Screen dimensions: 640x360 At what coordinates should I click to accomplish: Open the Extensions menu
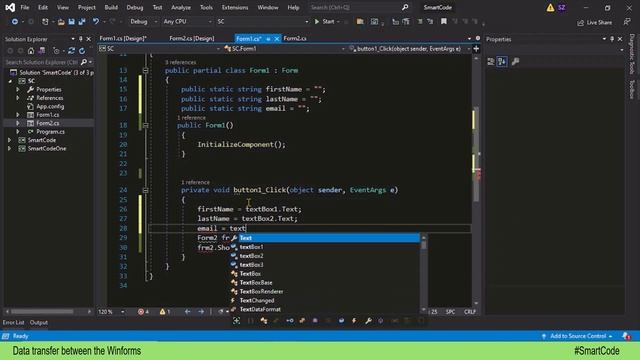click(x=235, y=7)
